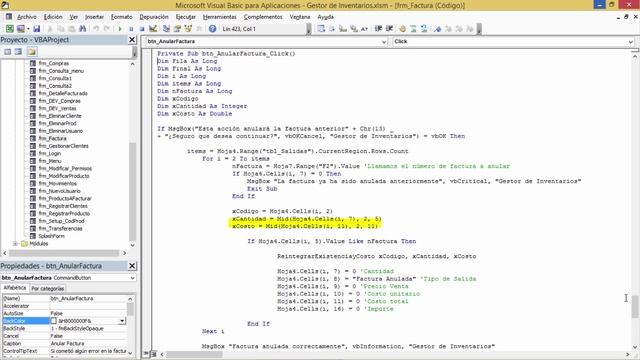
Task: Click View Code icon in Project panel
Action: (7, 51)
